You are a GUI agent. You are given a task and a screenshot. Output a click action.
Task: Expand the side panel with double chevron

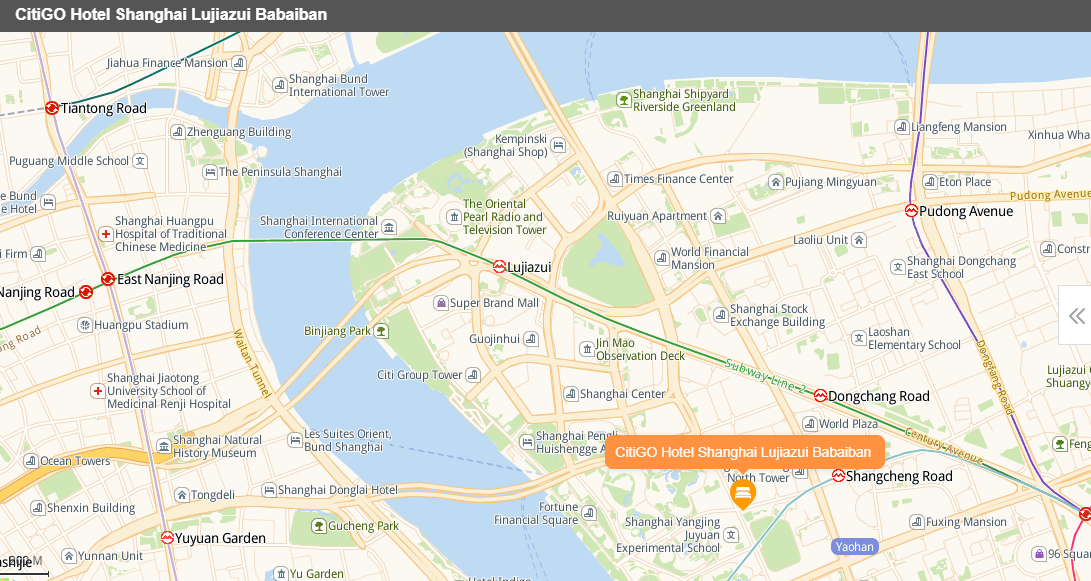point(1076,316)
